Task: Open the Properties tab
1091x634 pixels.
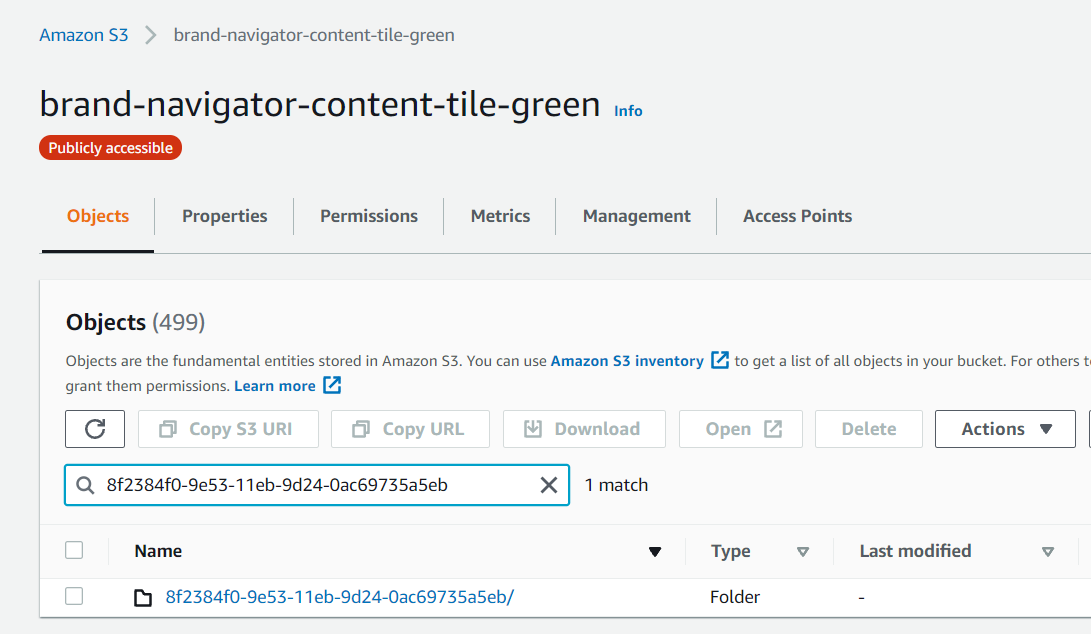Action: point(225,216)
